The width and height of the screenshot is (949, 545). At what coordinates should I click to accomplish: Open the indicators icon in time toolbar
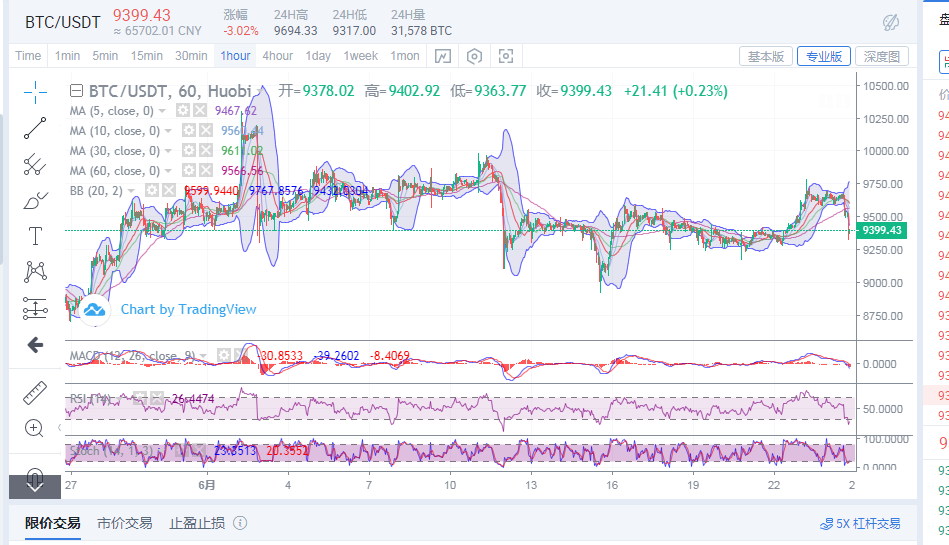pos(443,56)
